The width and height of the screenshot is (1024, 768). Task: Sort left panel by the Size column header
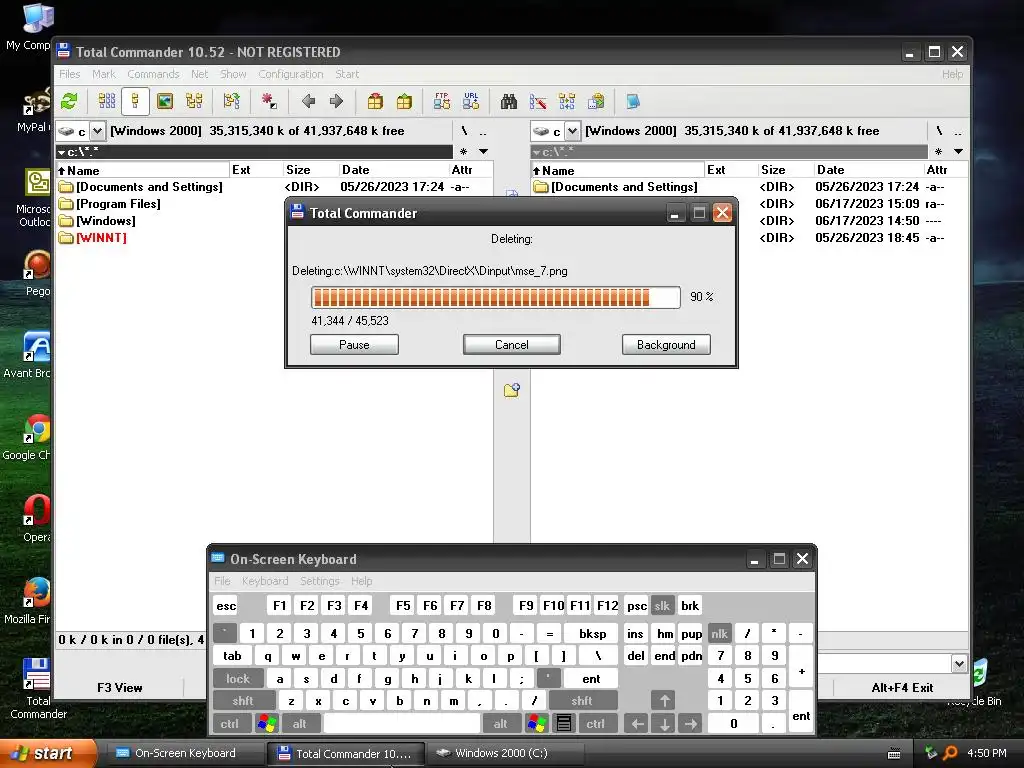311,170
